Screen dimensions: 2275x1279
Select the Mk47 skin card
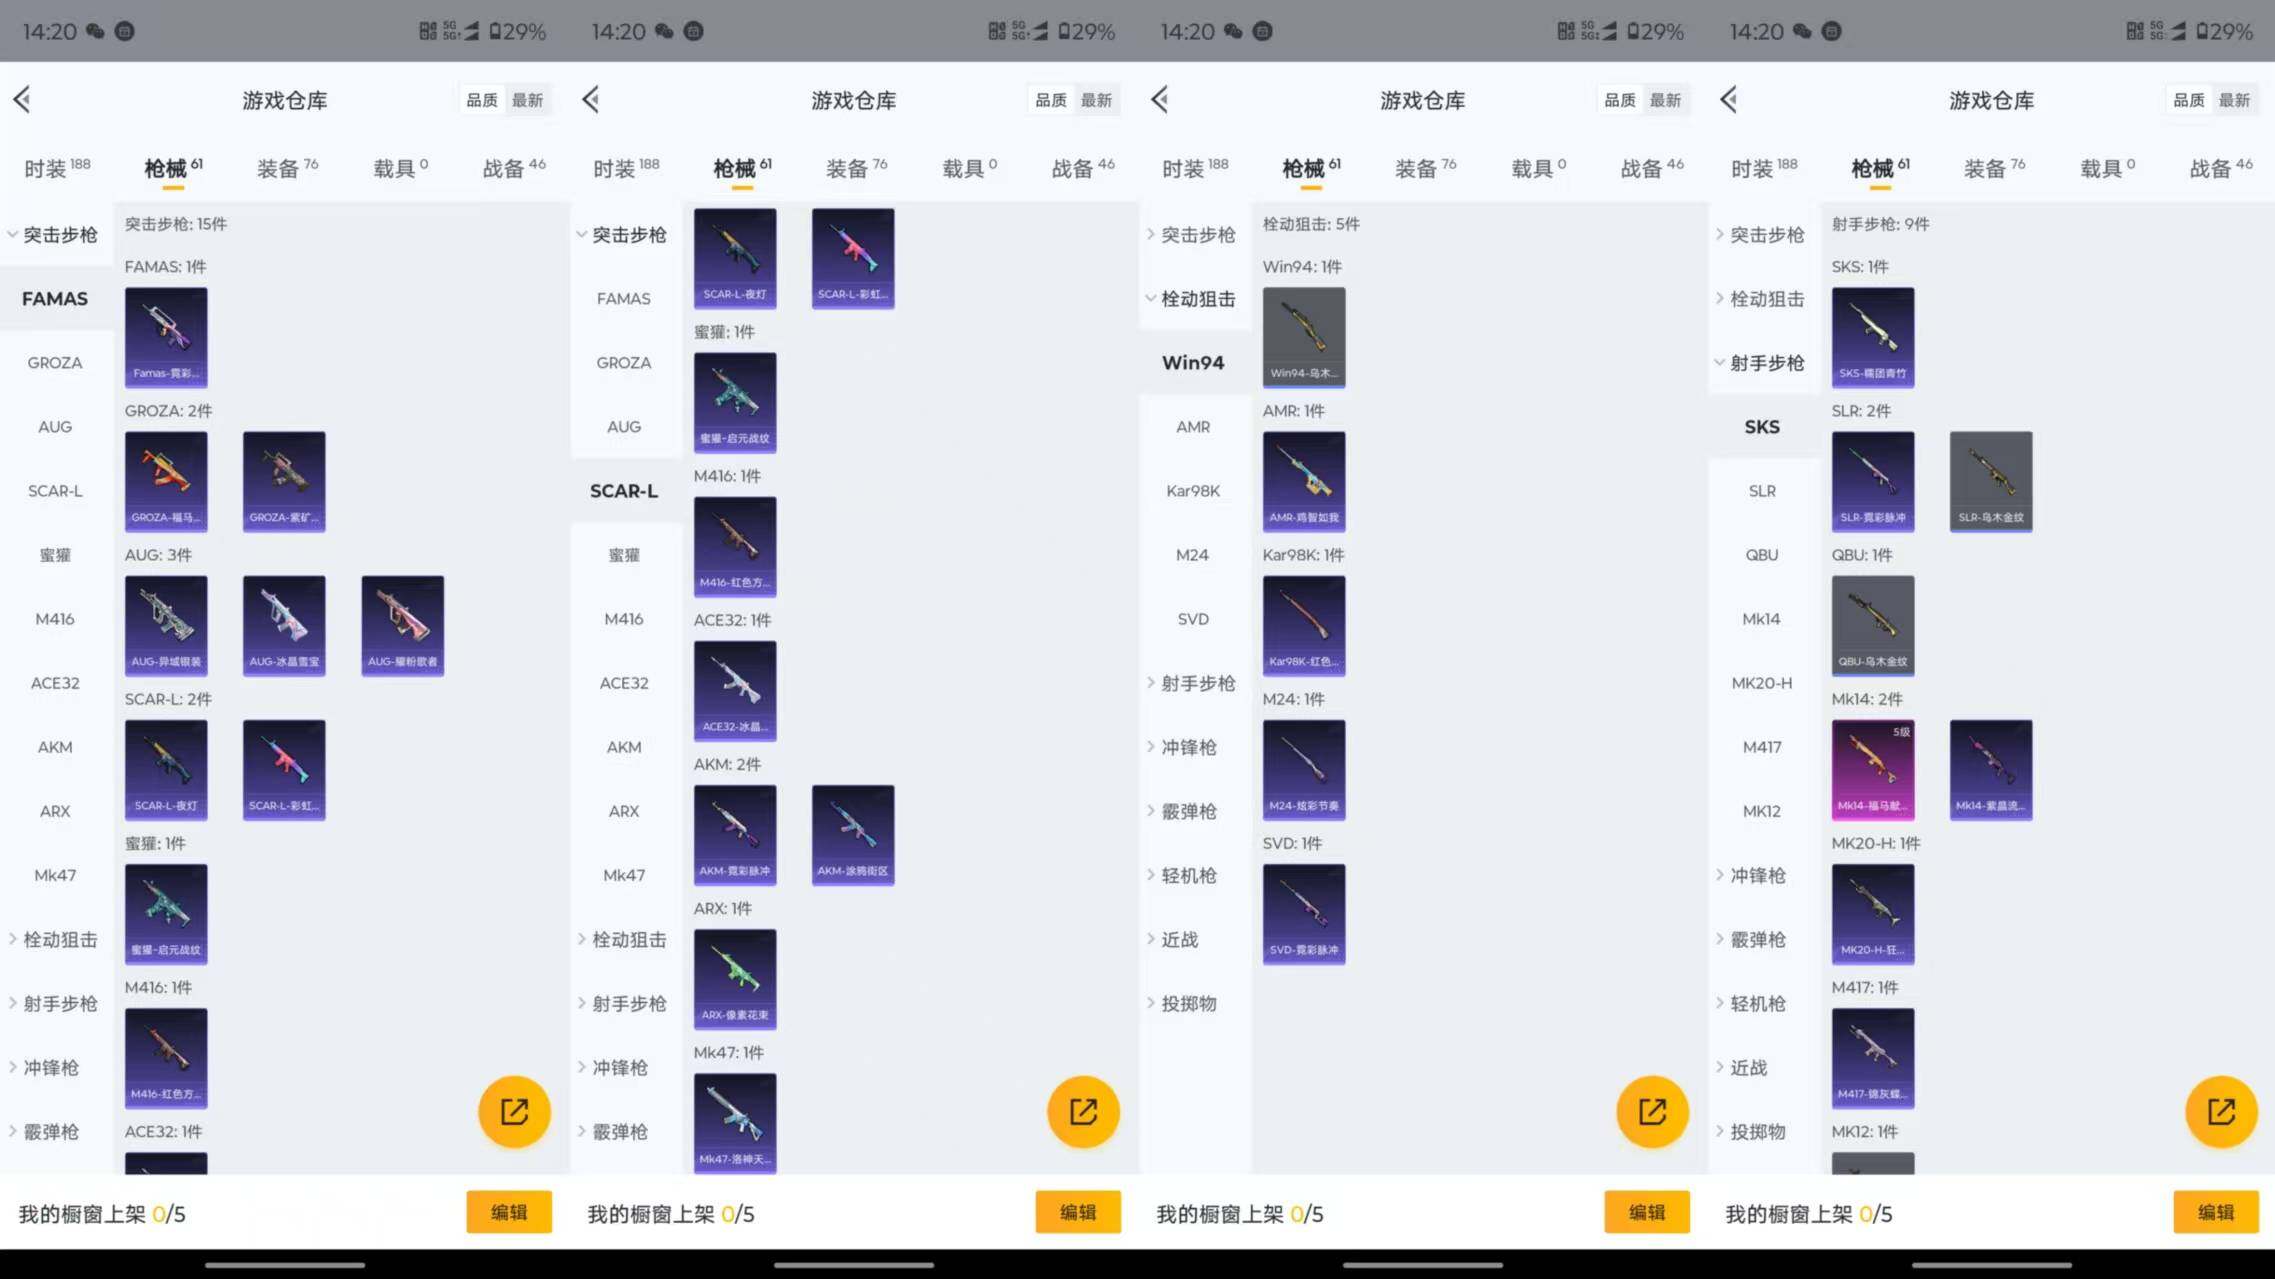point(735,1123)
